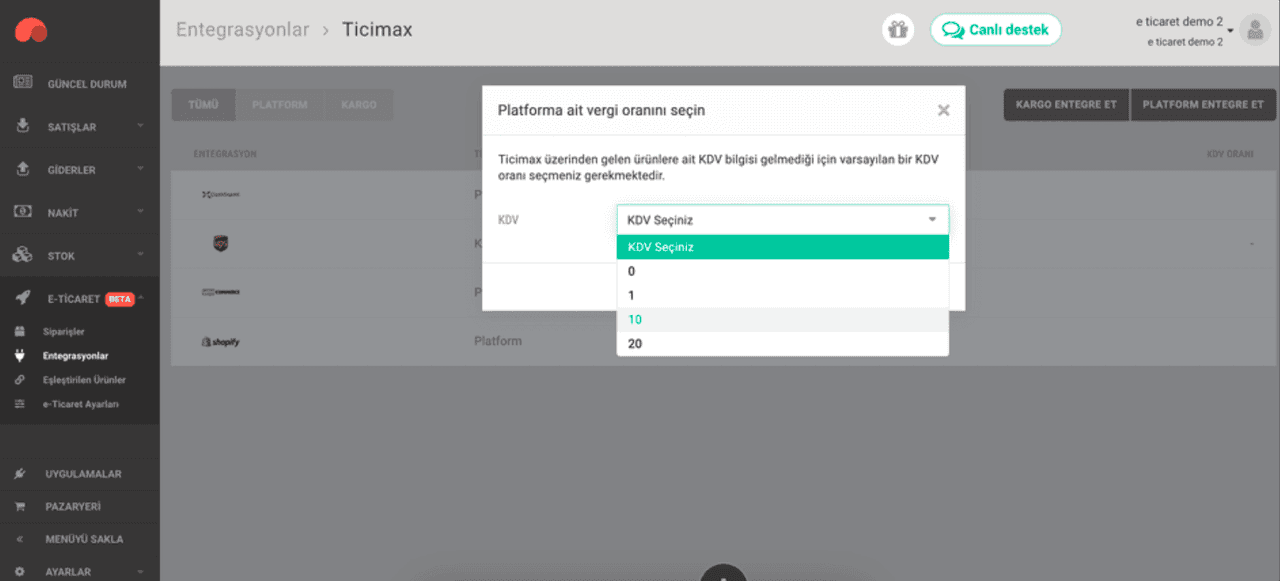Screen dimensions: 1280x581
Task: Open the KDV Seçiniz dropdown
Action: click(782, 219)
